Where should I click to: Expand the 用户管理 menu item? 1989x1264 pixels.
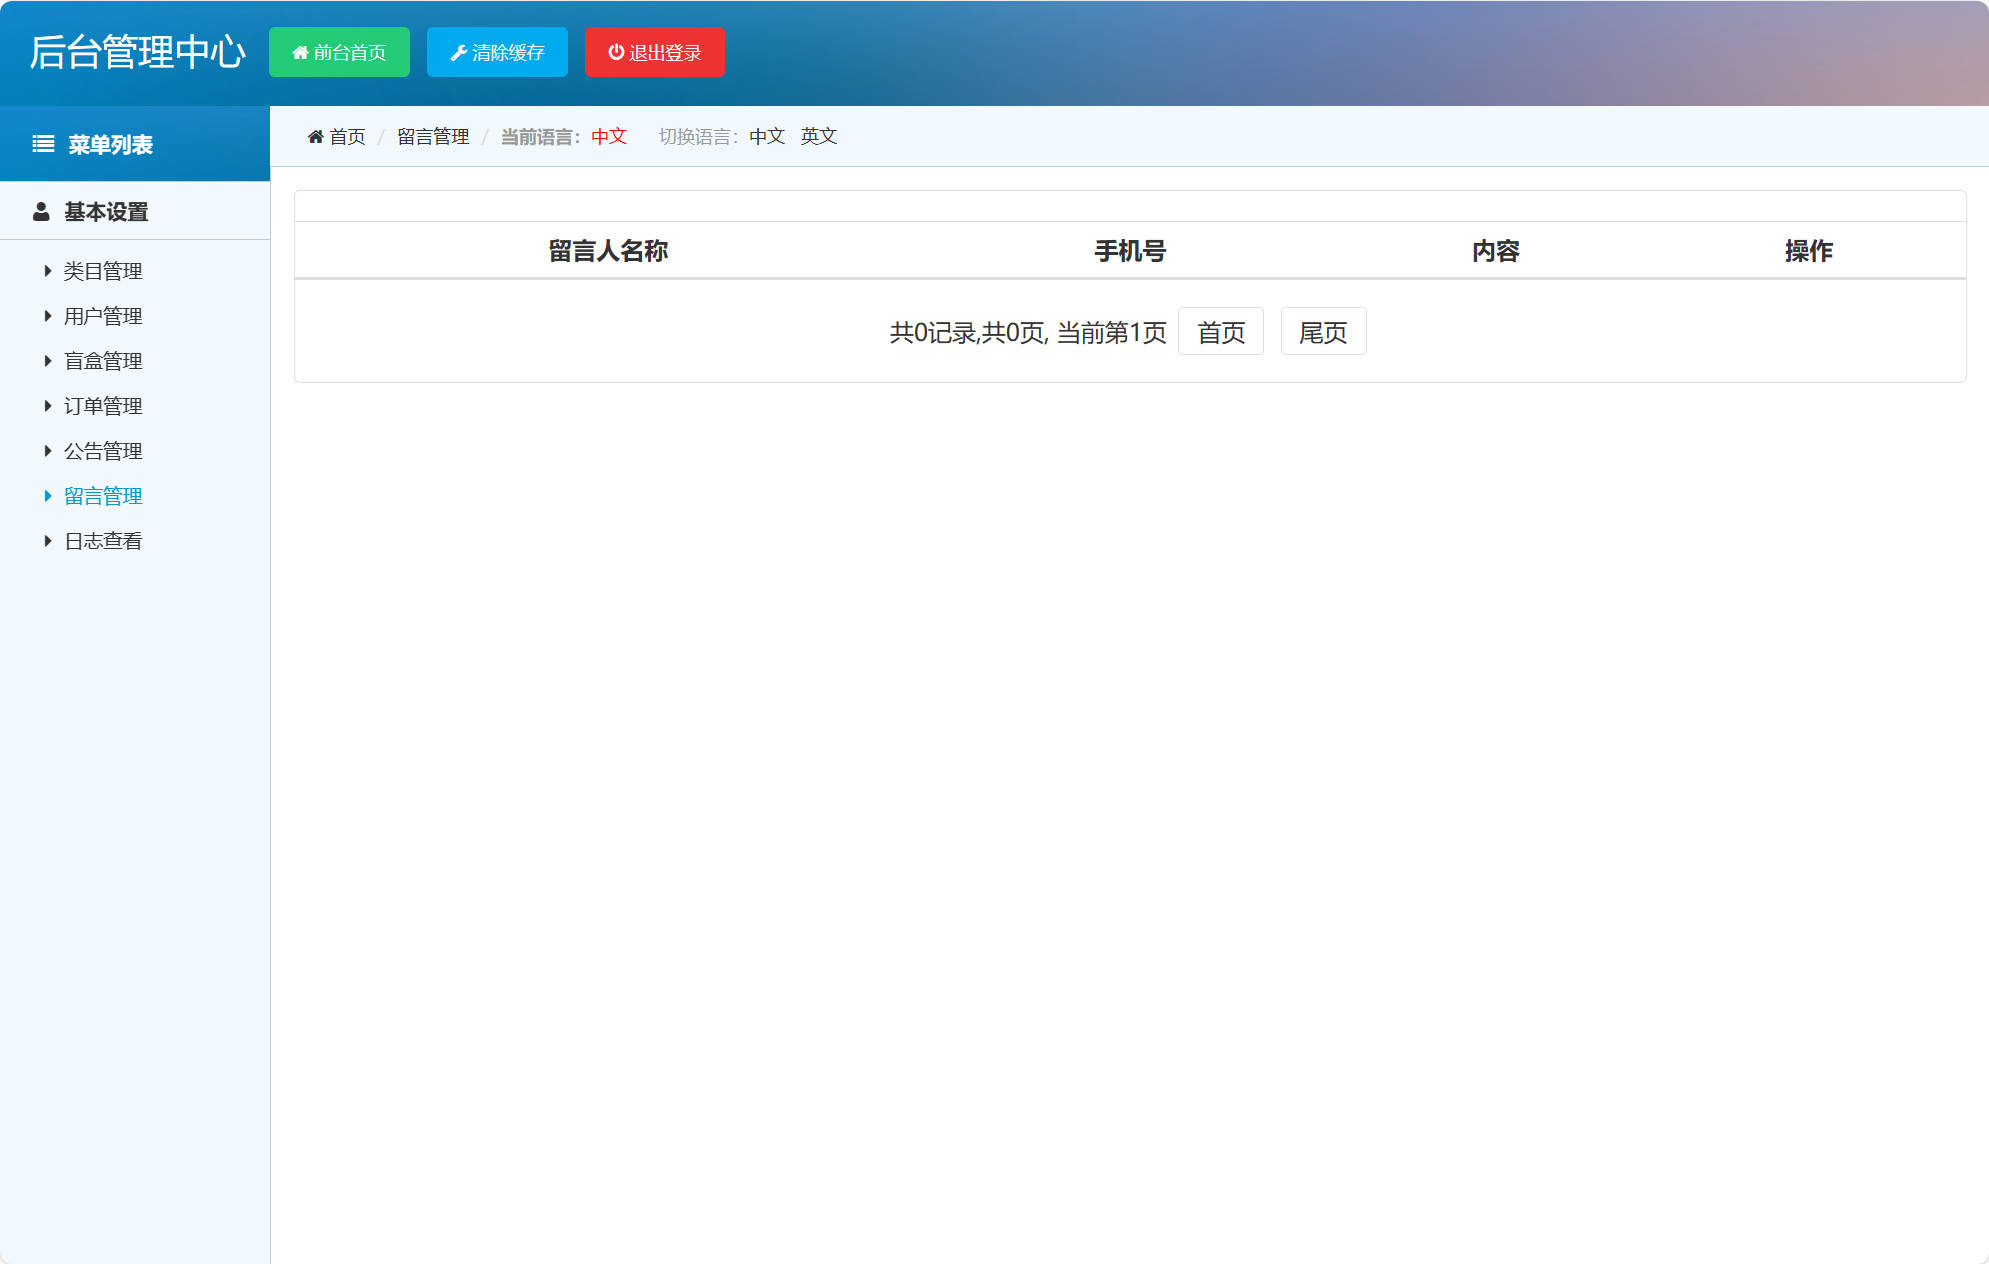(47, 315)
